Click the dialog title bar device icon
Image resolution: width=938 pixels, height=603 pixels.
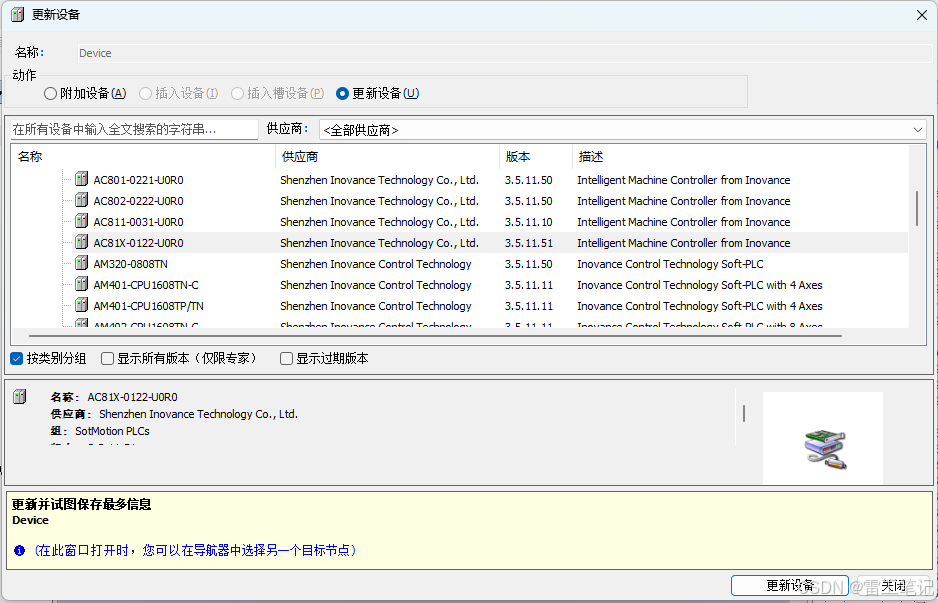click(x=18, y=15)
